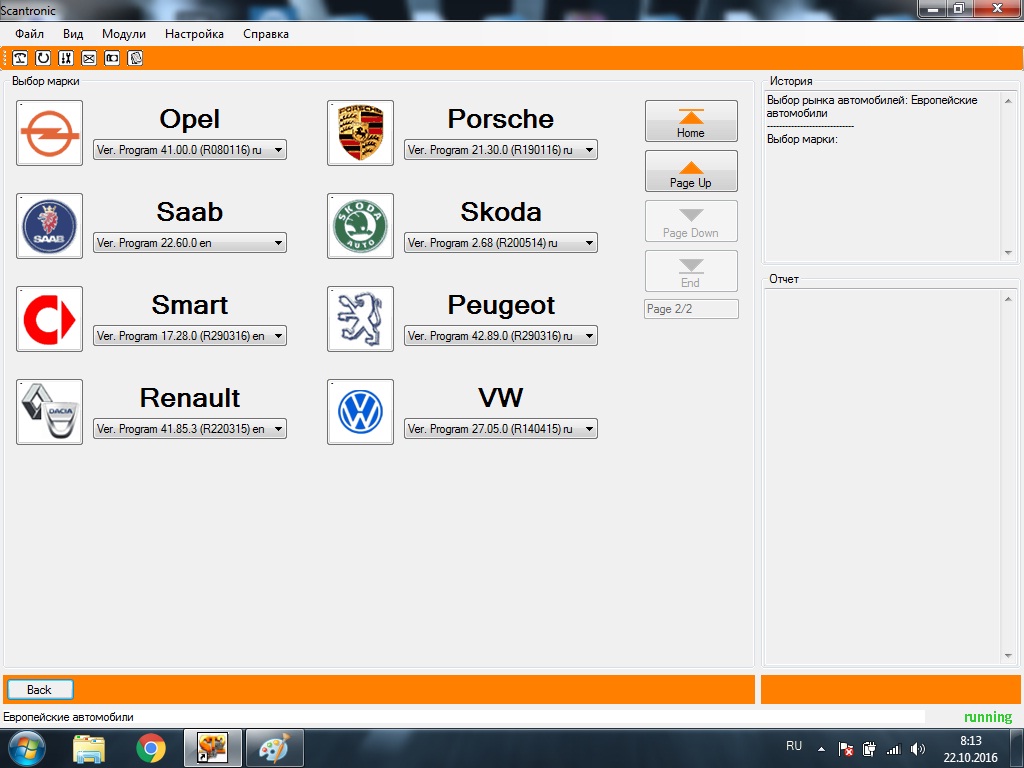Click the История panel scrollbar up arrow
Viewport: 1024px width, 768px height.
tap(1008, 101)
